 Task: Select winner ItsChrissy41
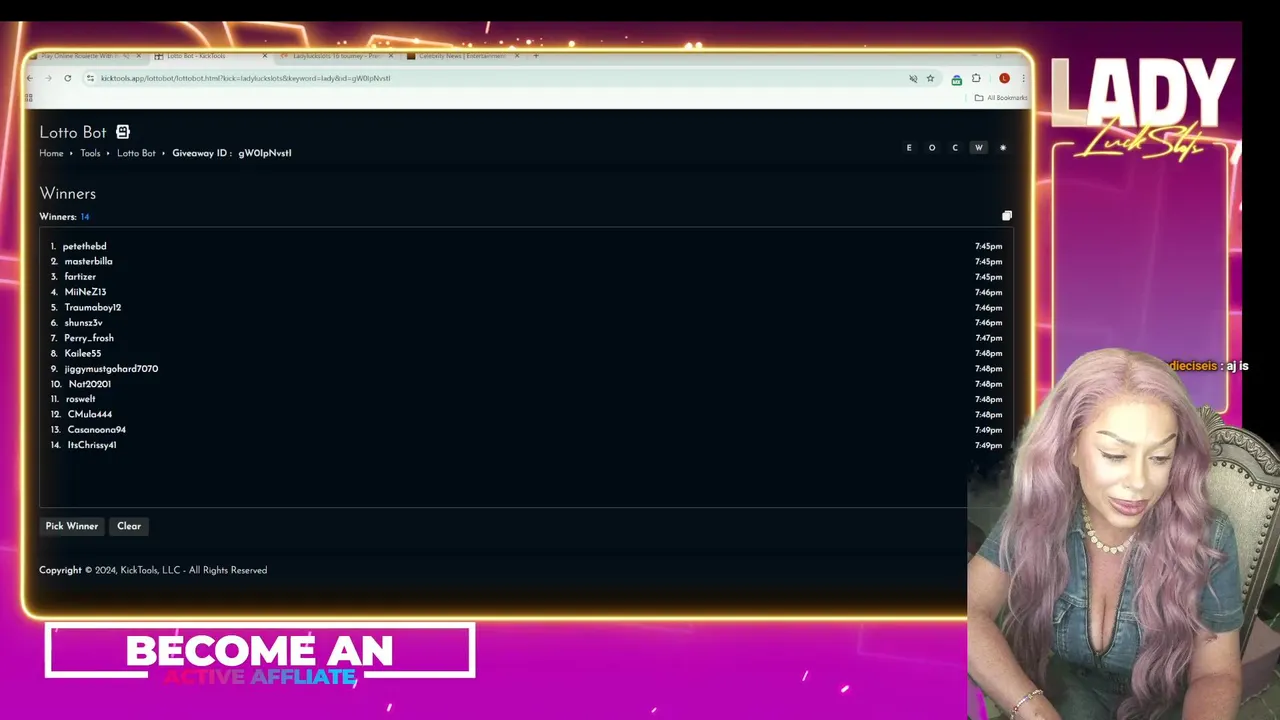pos(92,445)
